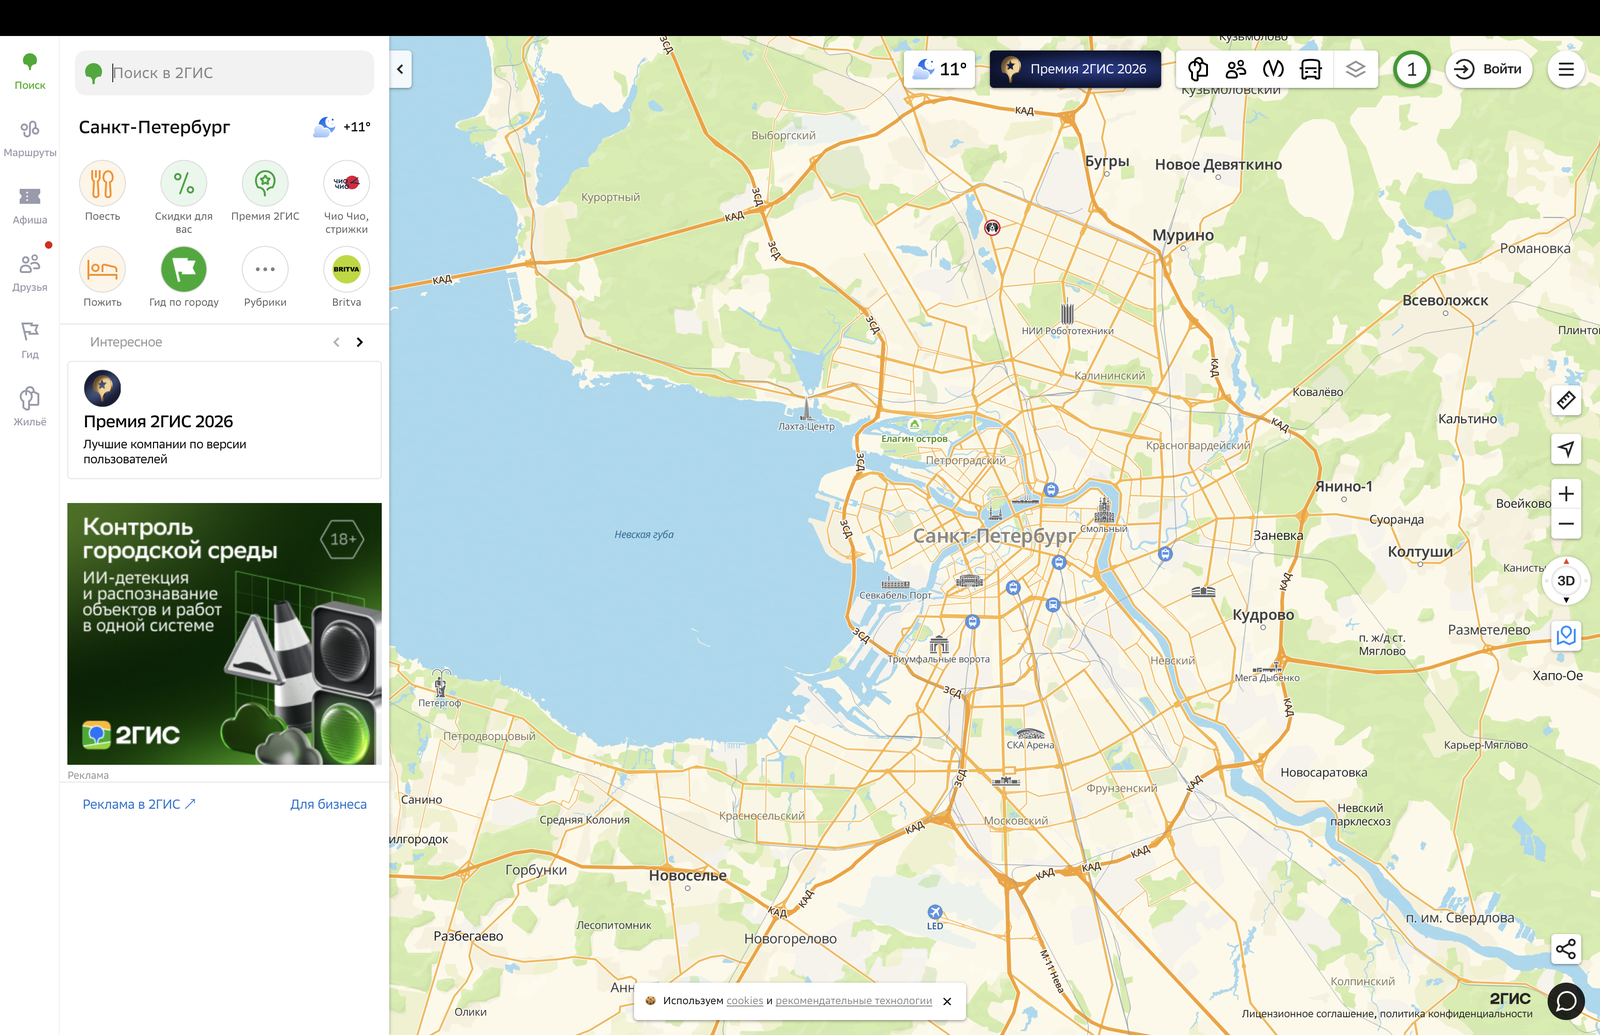Click the Елагин остров park marker
This screenshot has width=1600, height=1035.
pos(914,425)
